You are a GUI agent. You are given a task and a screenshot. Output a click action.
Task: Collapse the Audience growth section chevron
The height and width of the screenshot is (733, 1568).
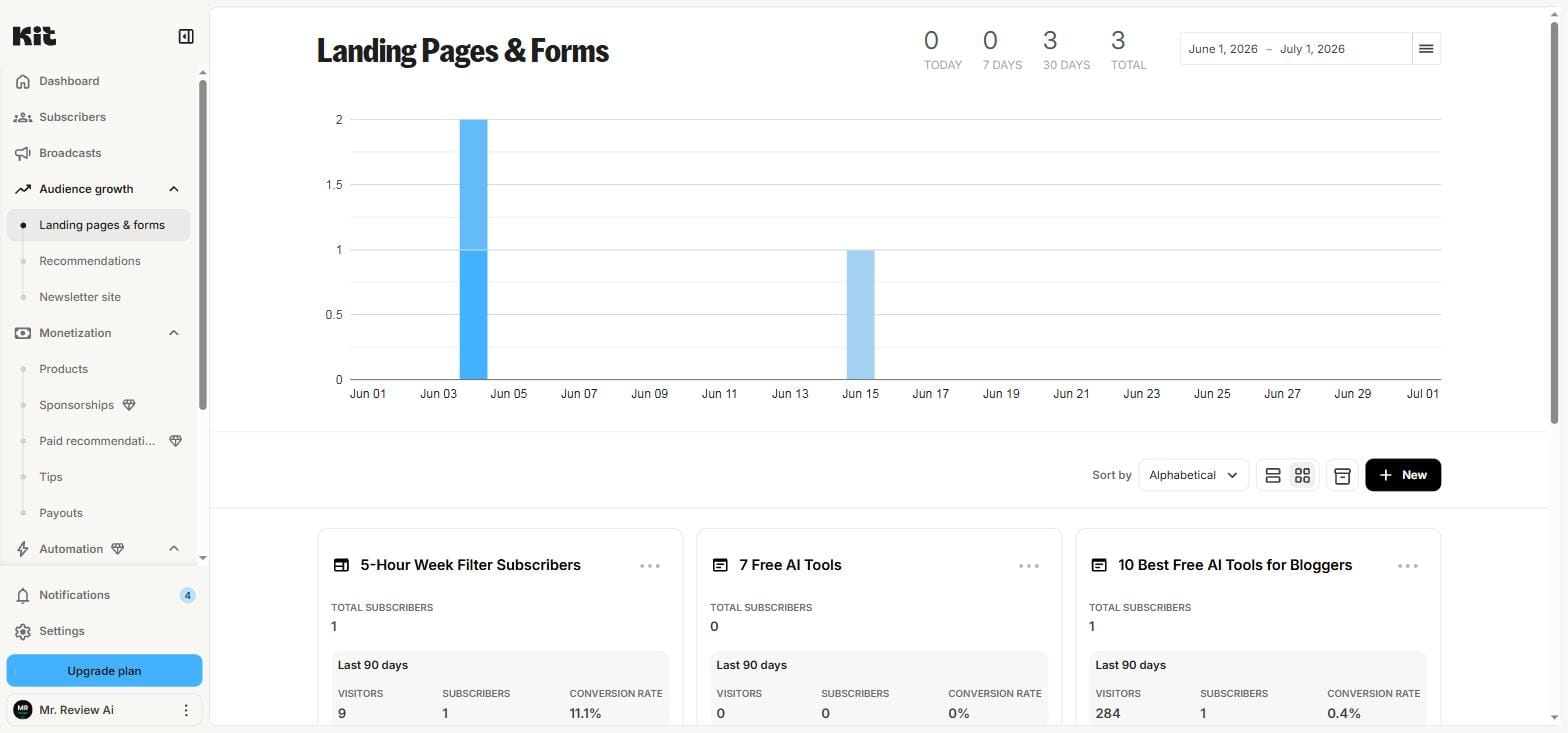(x=174, y=189)
